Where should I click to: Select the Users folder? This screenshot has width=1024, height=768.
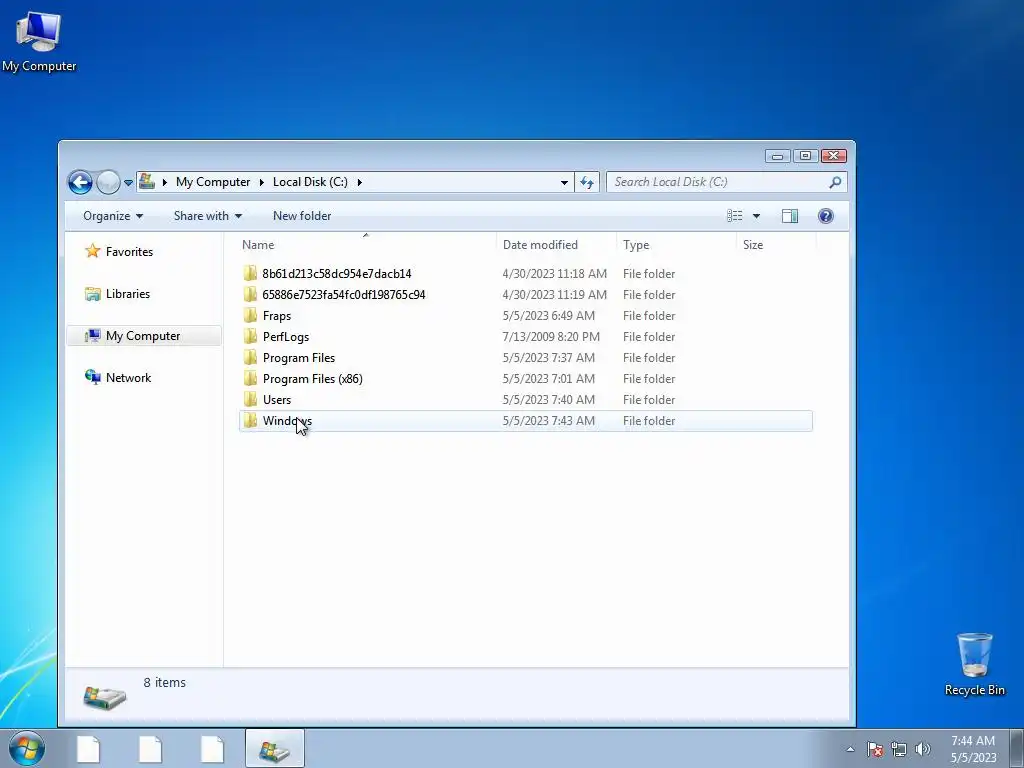(526, 400)
